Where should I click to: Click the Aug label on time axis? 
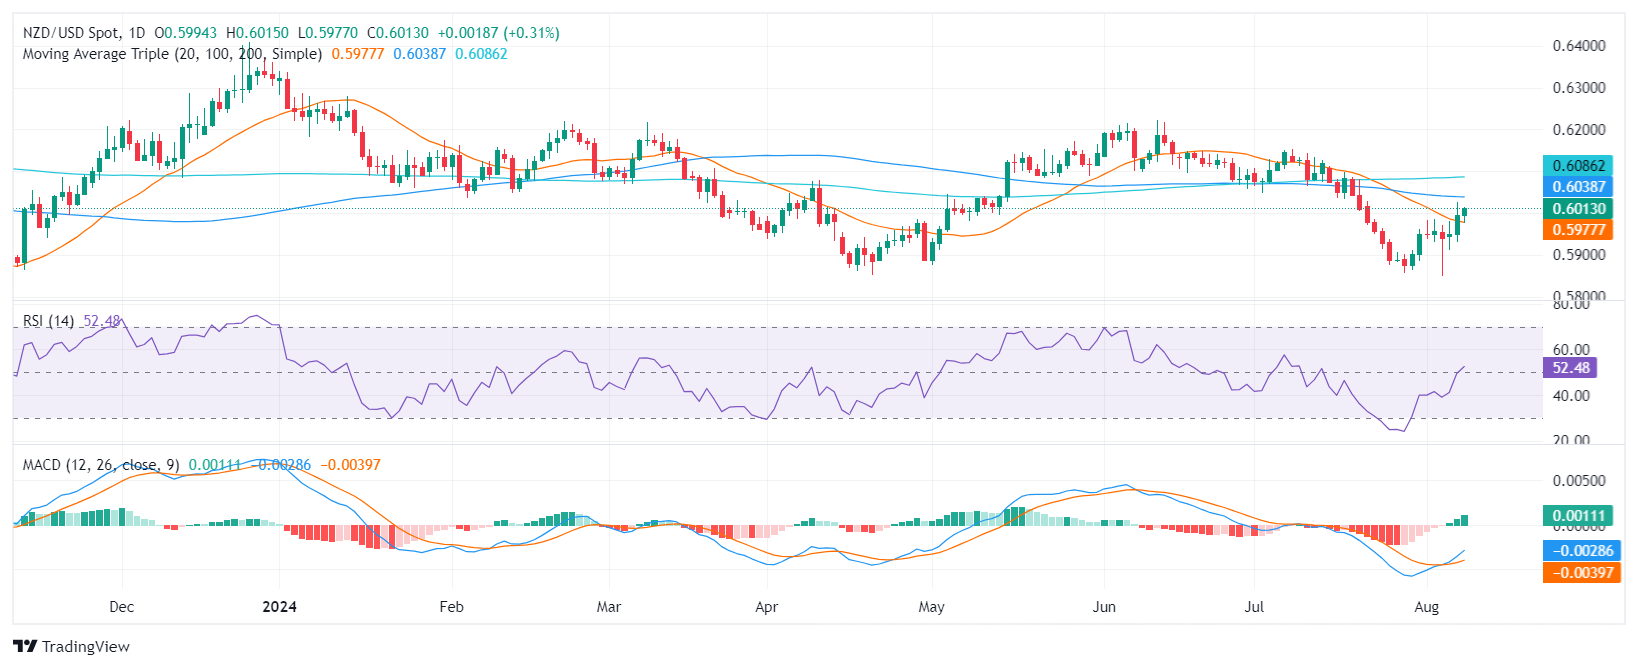pyautogui.click(x=1427, y=607)
